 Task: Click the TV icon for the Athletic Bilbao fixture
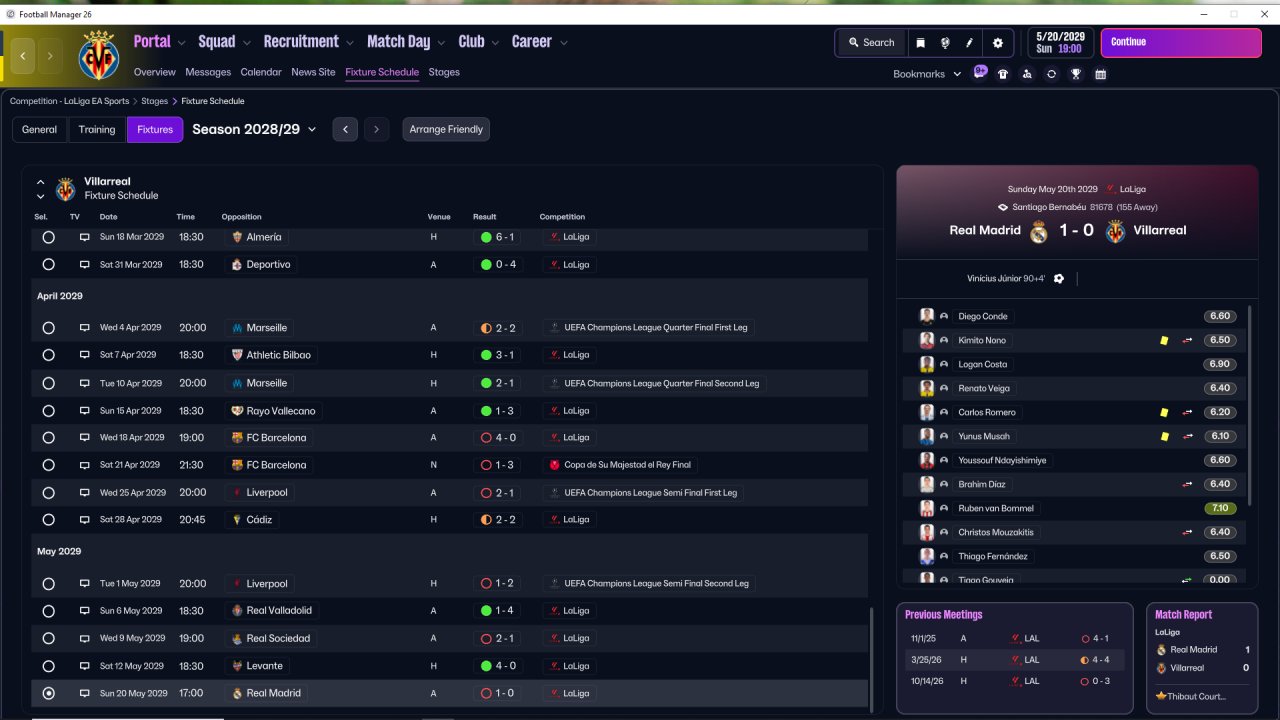84,355
